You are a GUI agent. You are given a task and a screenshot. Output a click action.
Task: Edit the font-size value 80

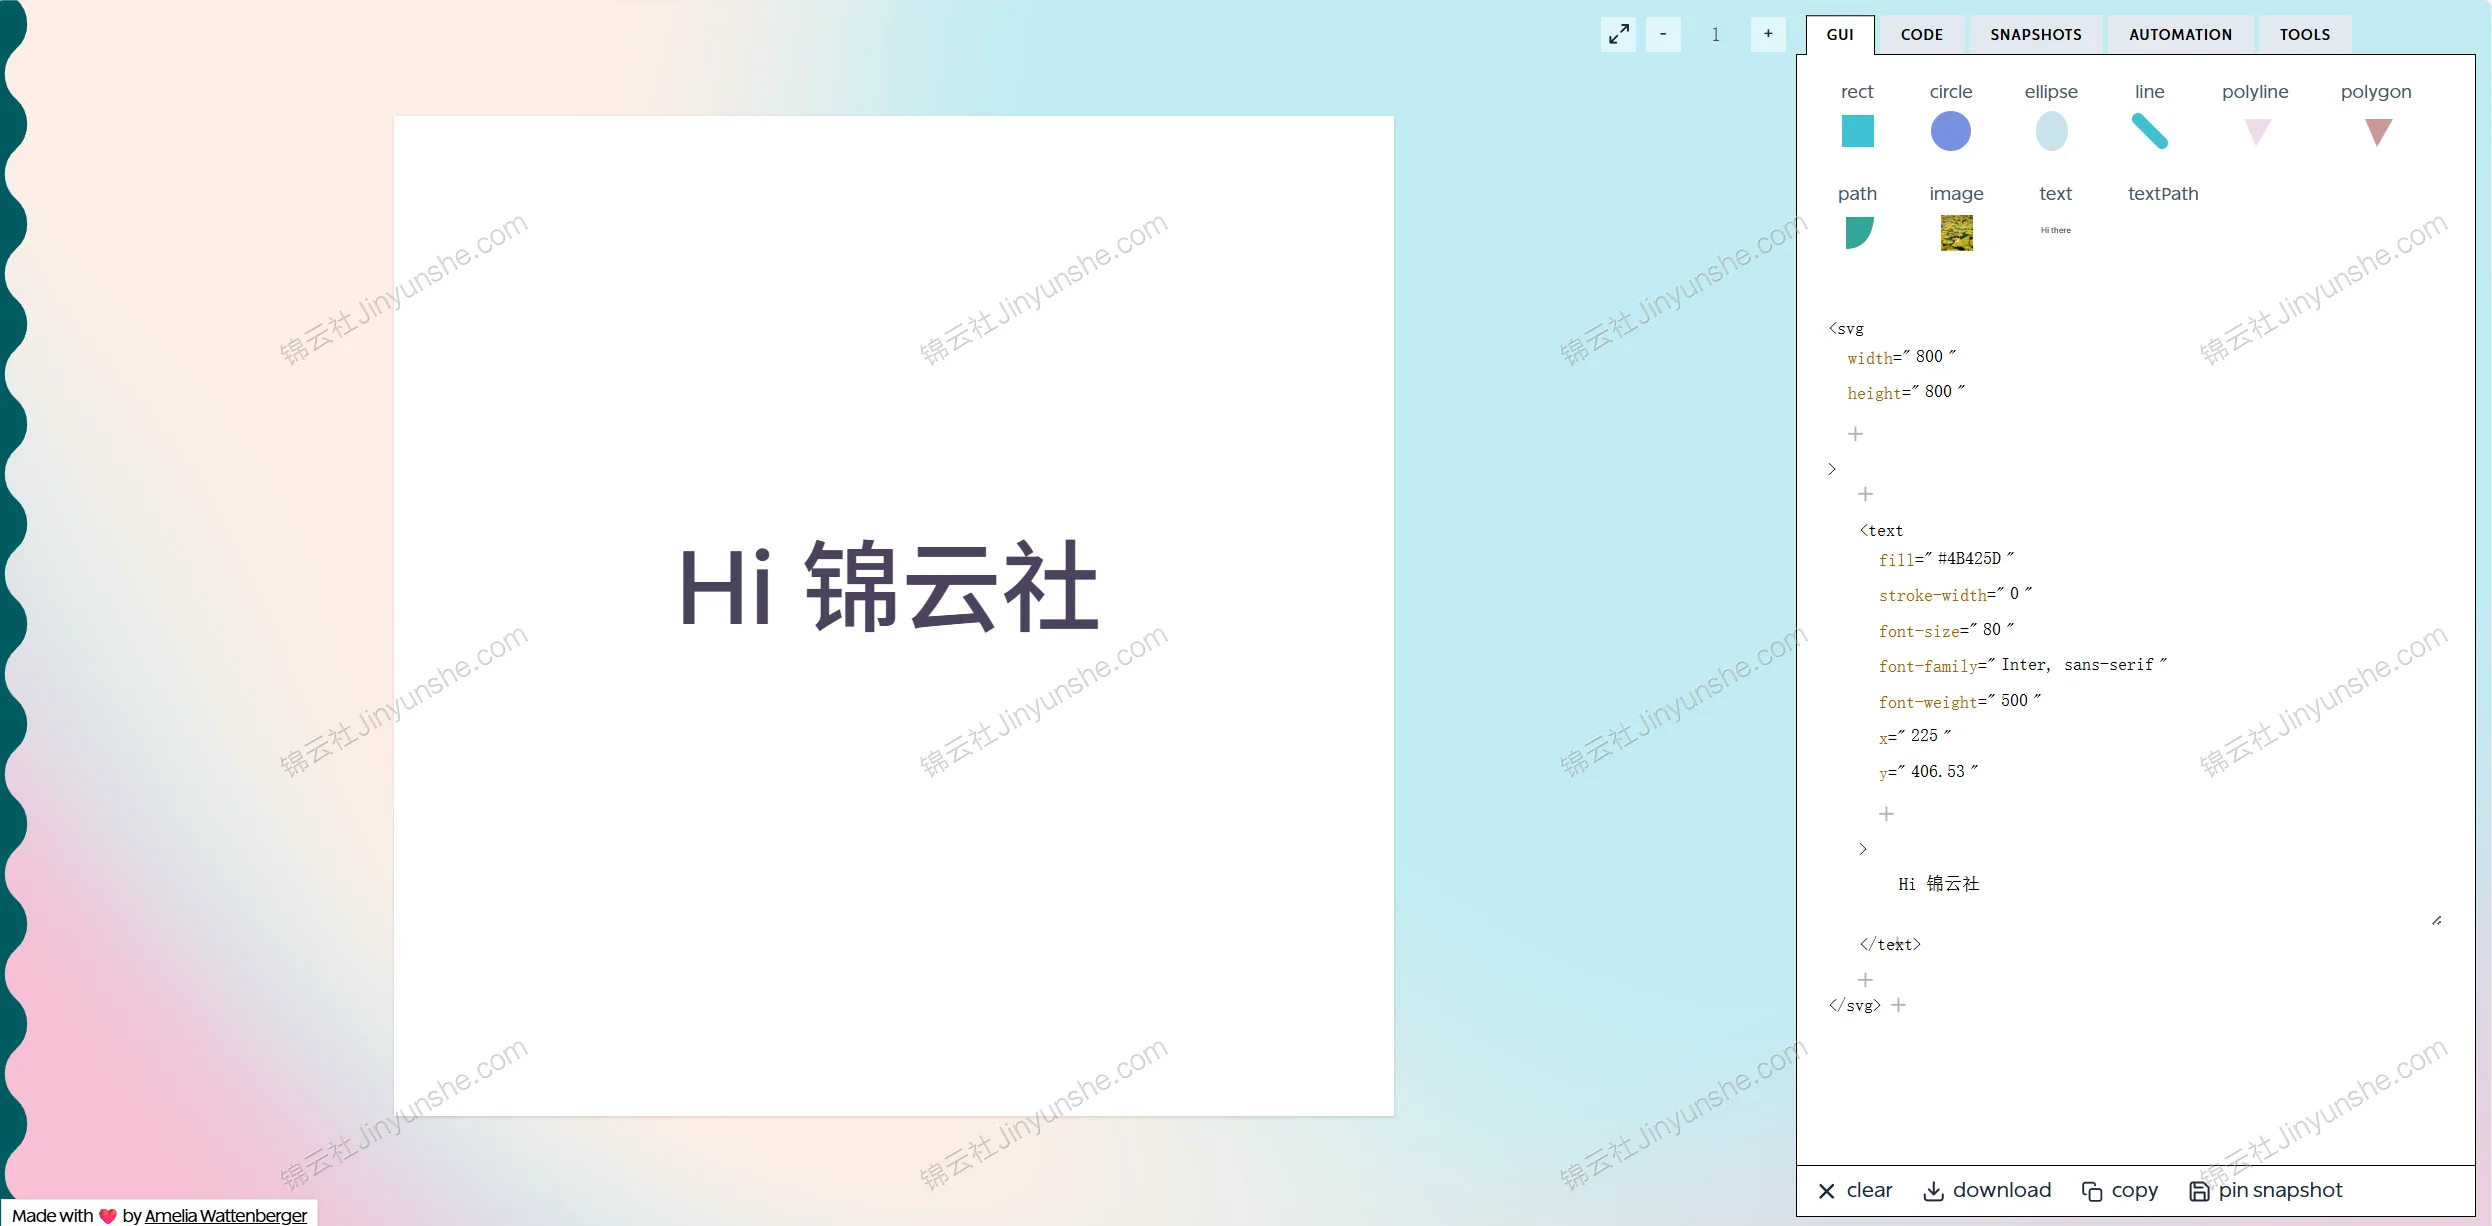(1991, 630)
